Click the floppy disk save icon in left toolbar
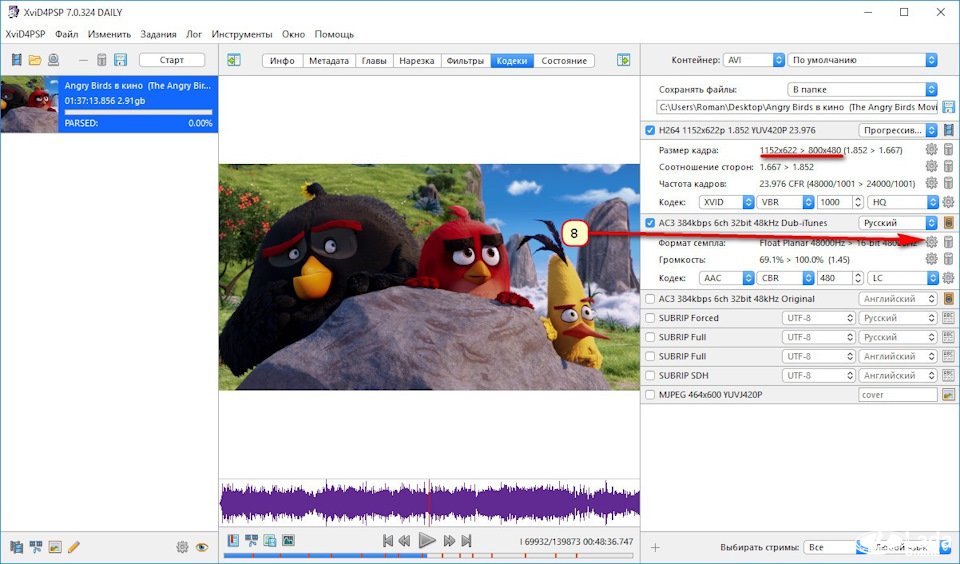The width and height of the screenshot is (960, 564). (120, 60)
